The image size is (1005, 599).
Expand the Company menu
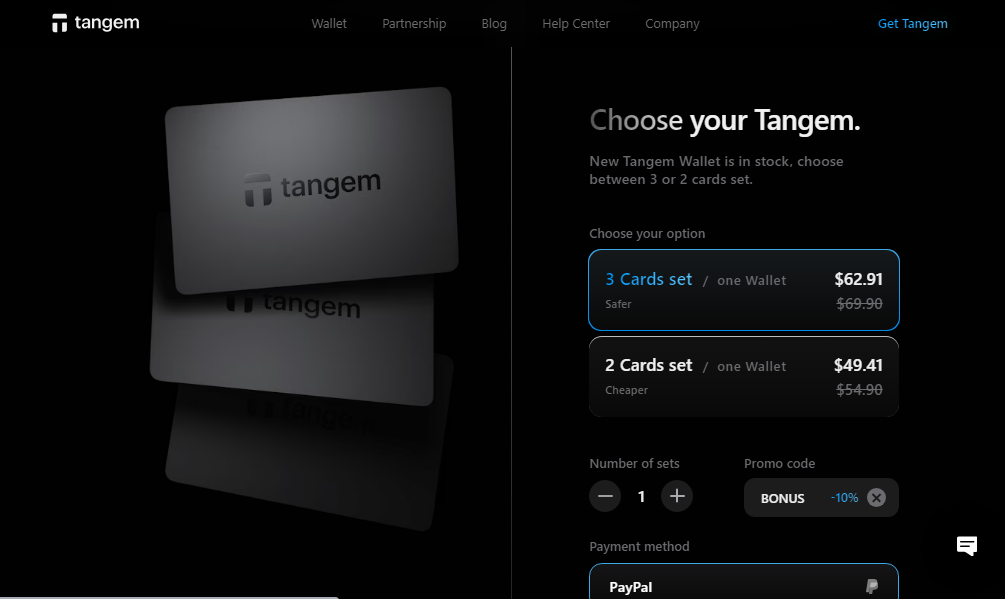(672, 24)
